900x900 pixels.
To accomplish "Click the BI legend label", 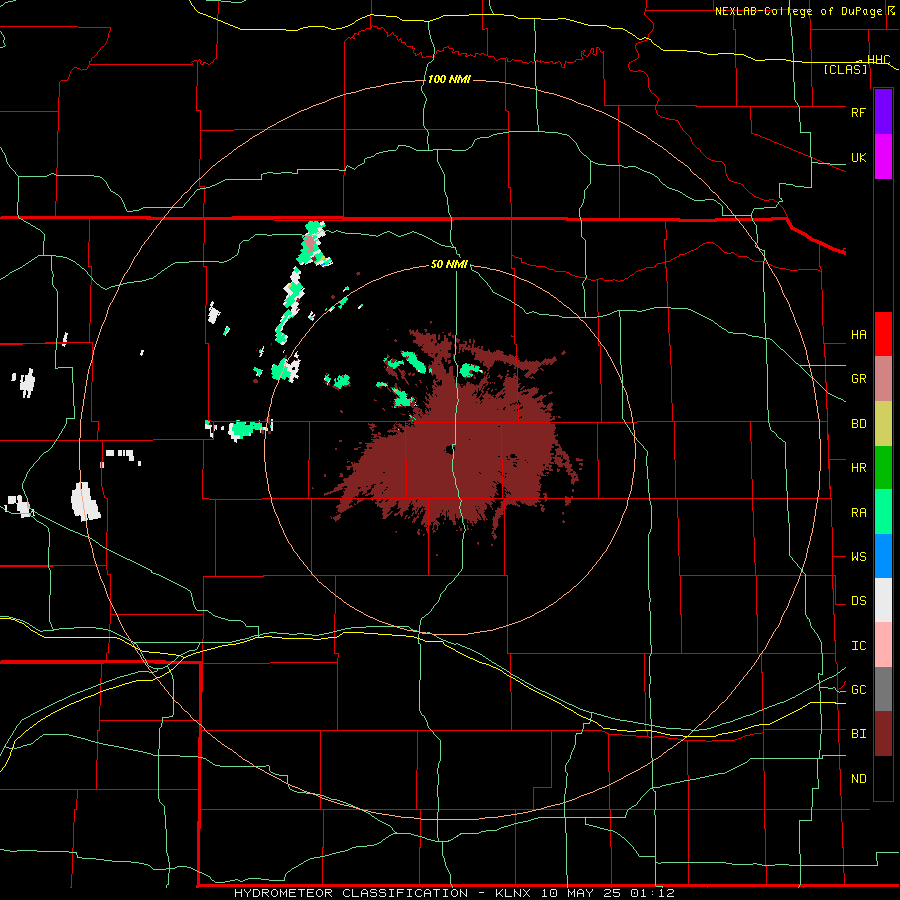I will 858,734.
